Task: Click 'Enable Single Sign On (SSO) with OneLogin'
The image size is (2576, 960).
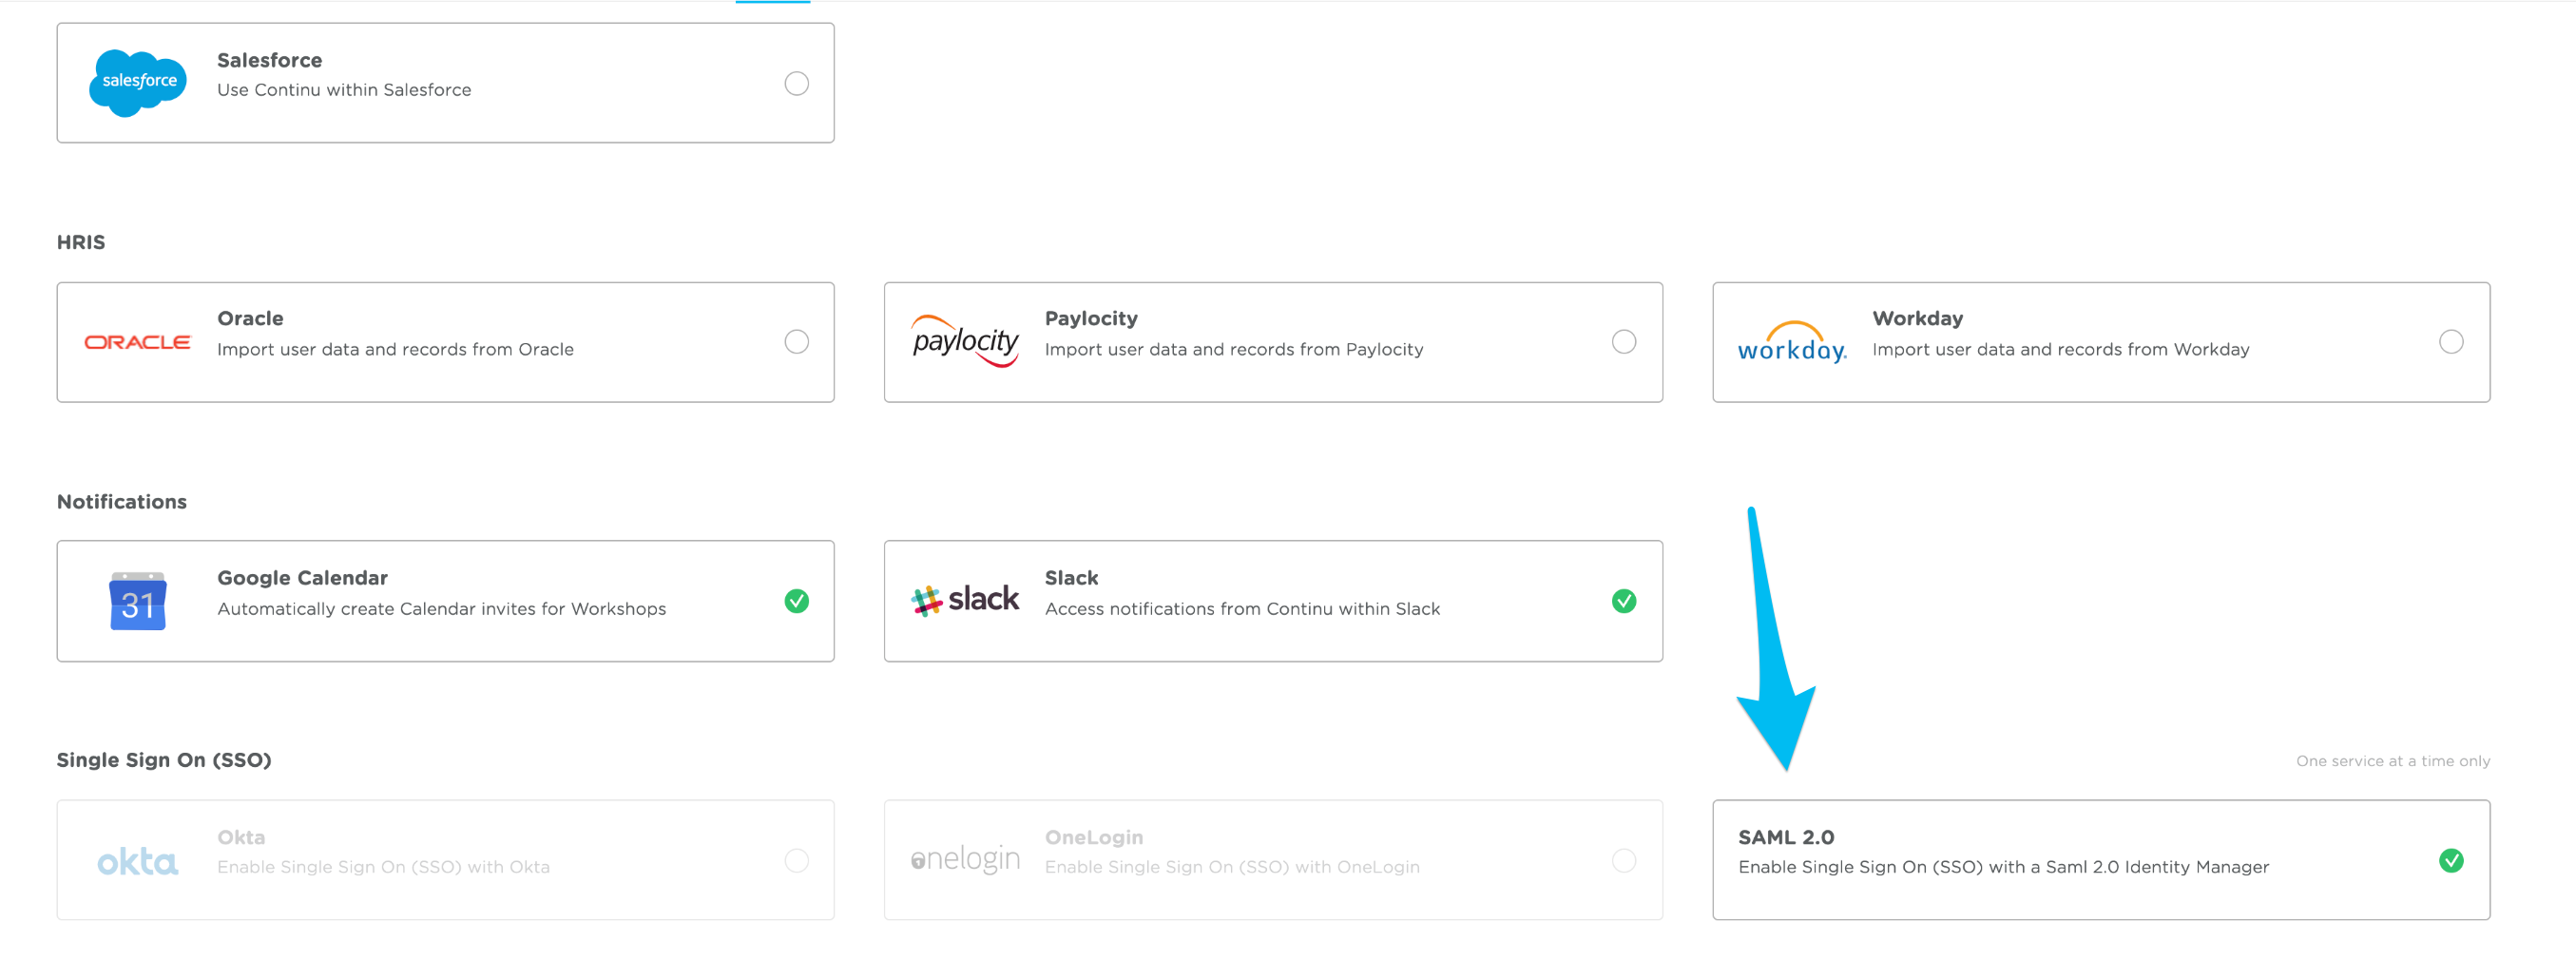Action: [1232, 867]
